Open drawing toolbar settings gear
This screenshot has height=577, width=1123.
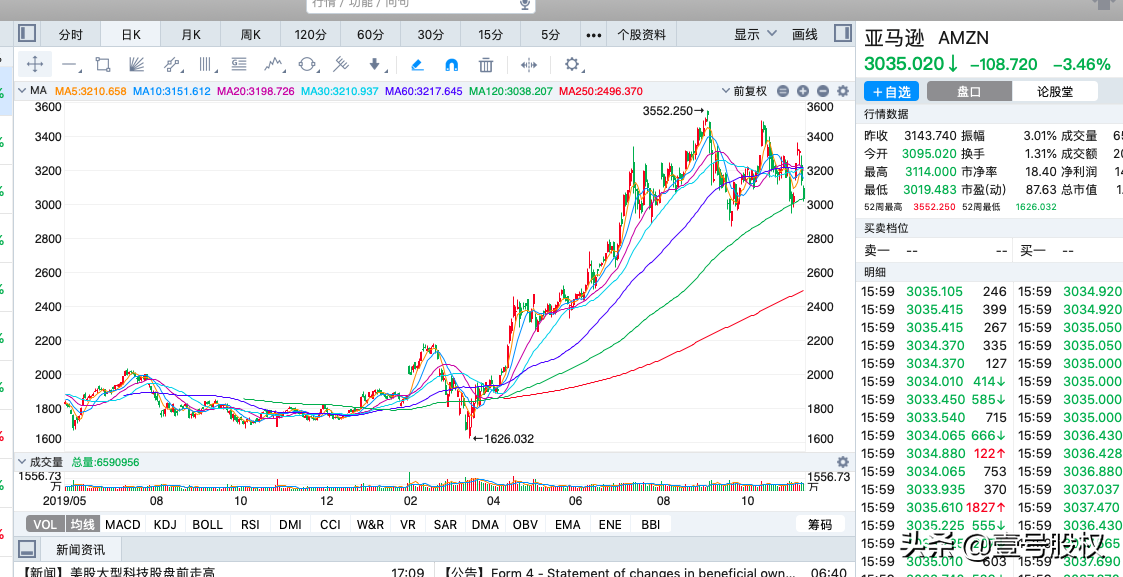(572, 65)
